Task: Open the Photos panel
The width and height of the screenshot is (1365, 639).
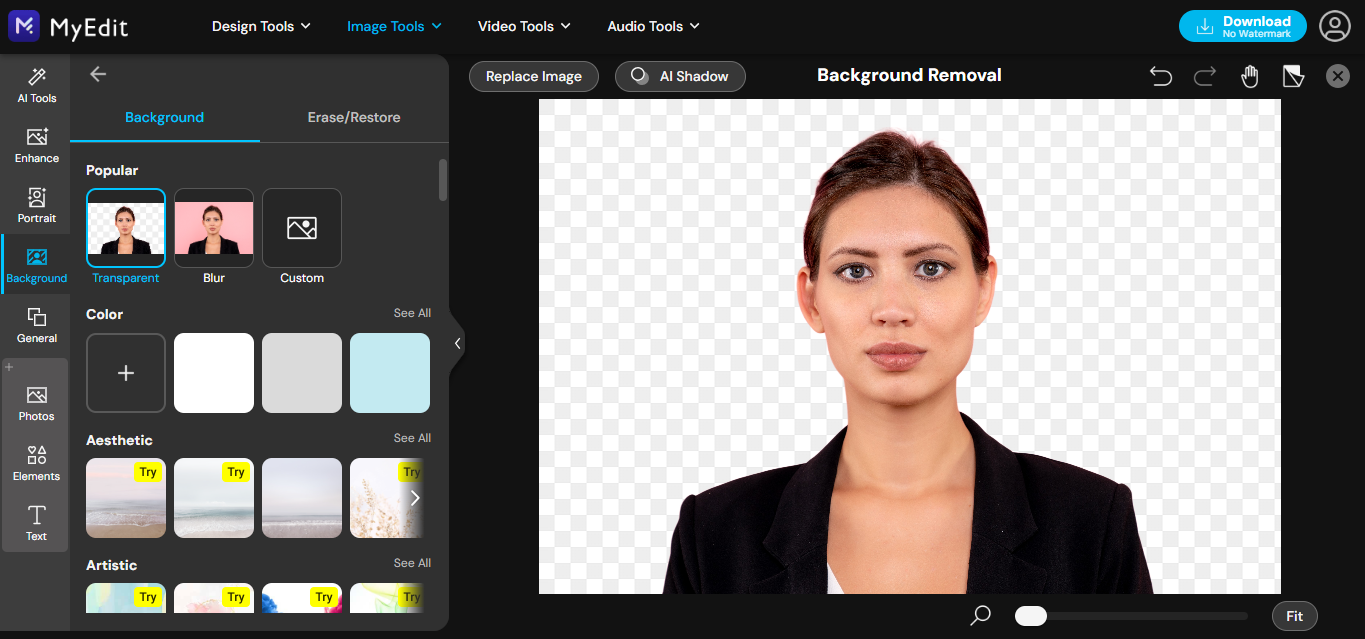Action: (36, 400)
